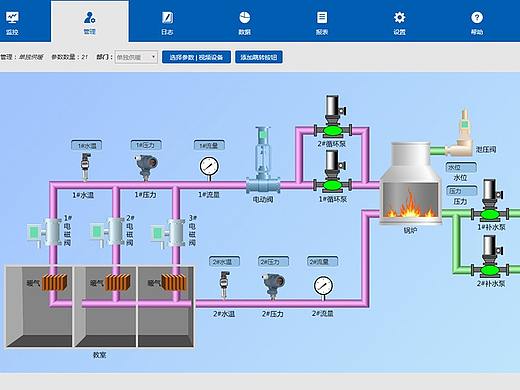The image size is (520, 390).
Task: Click the 1#流量 value tag box
Action: 209,145
